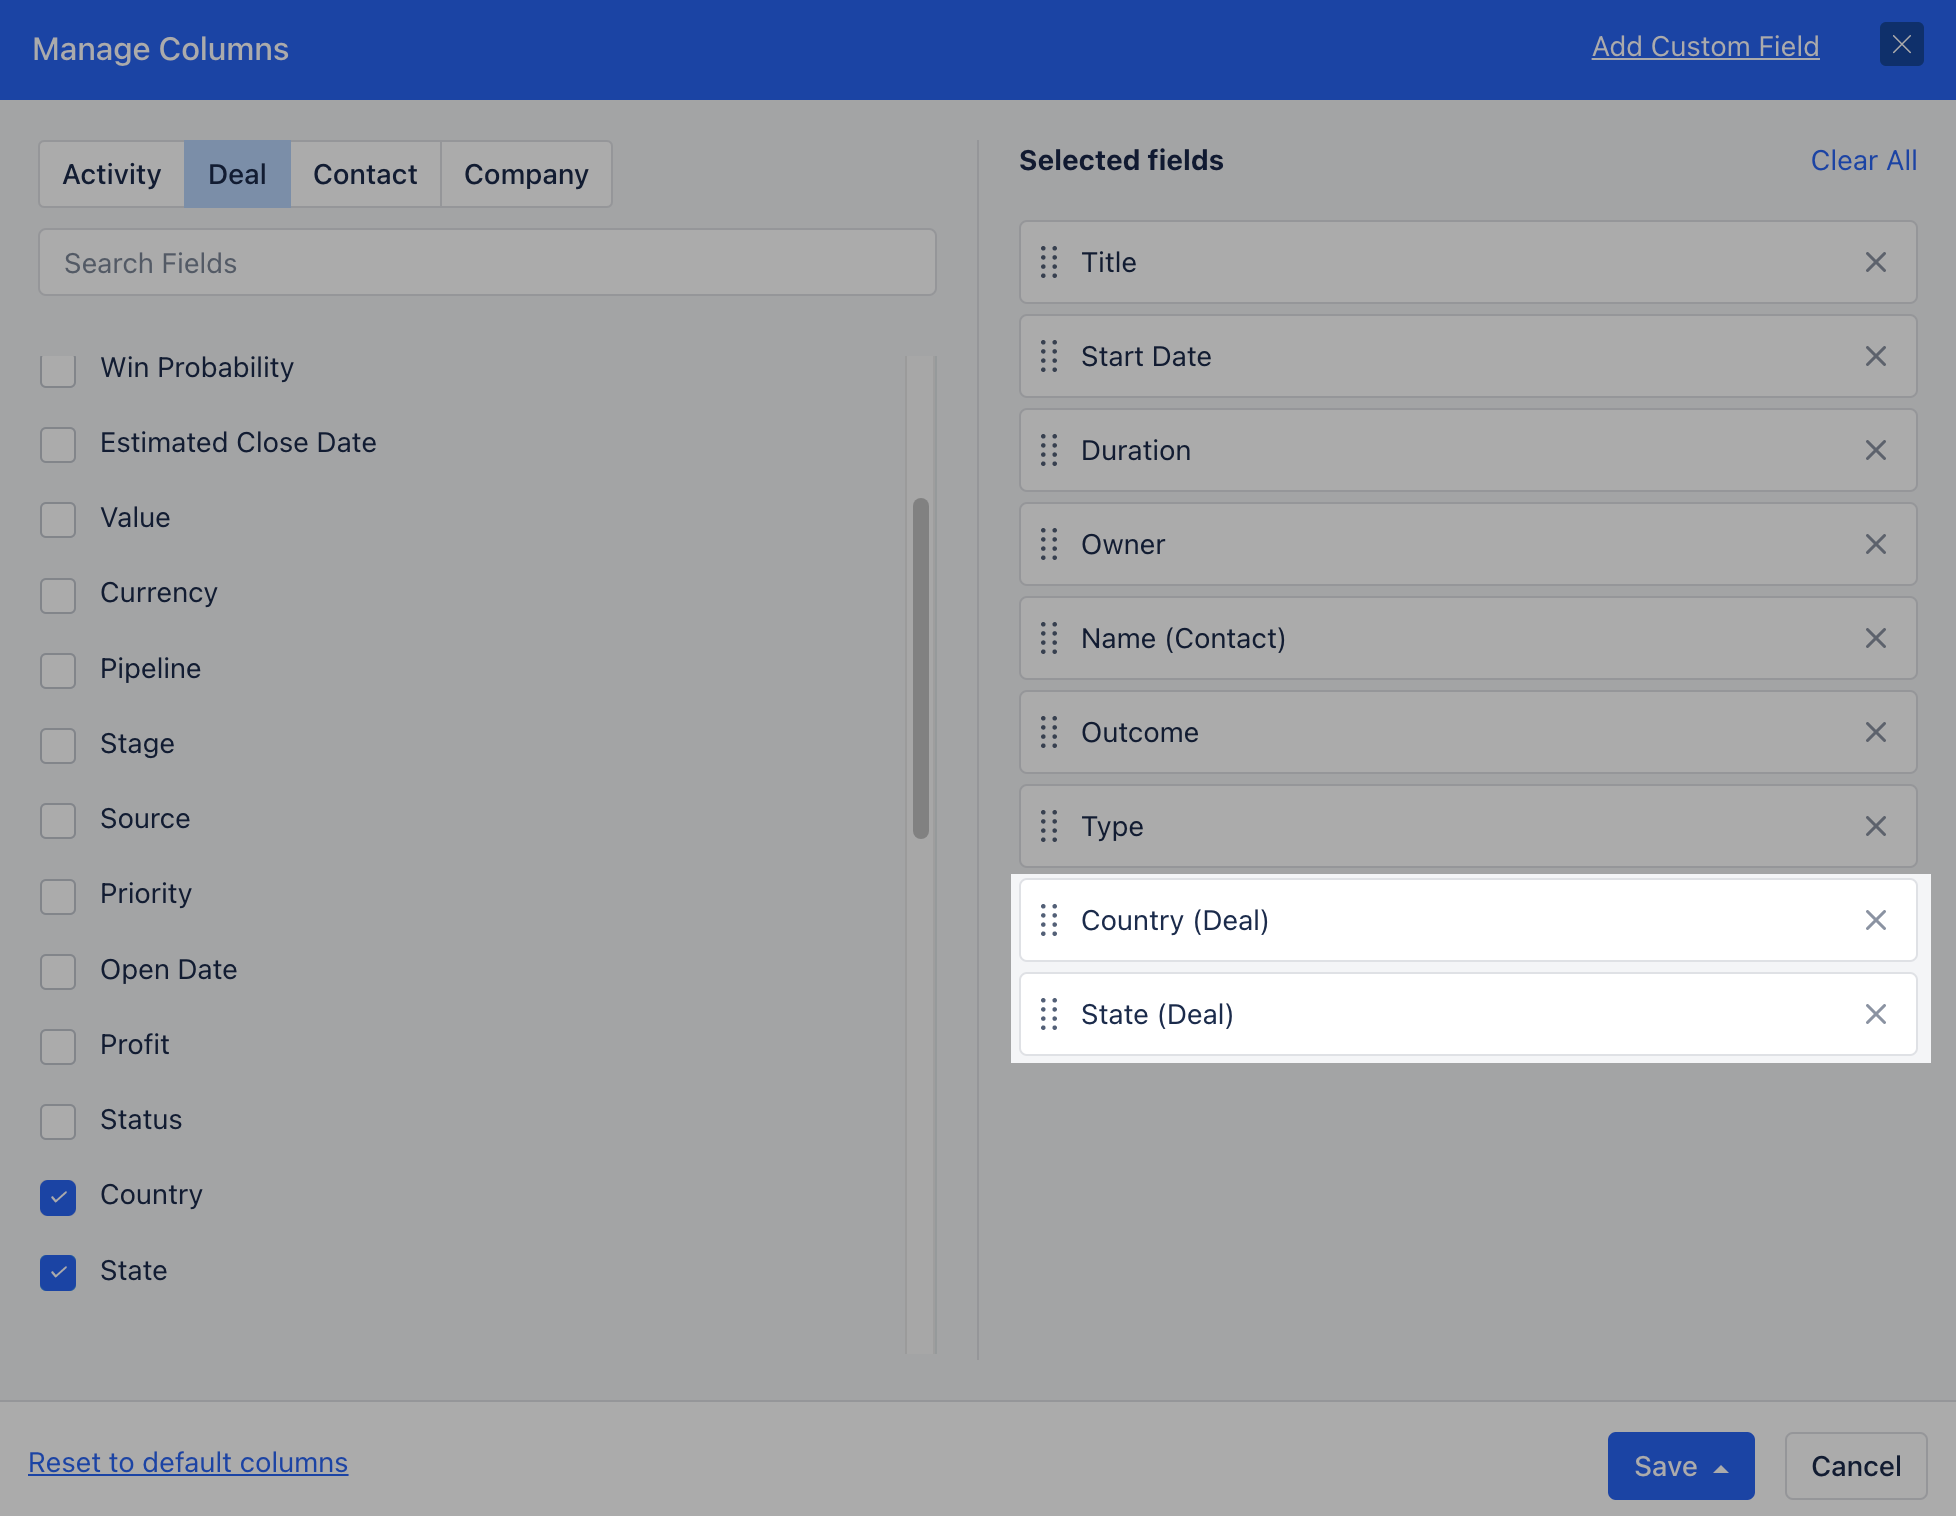Grab the drag handle for Type
The width and height of the screenshot is (1956, 1516).
click(x=1049, y=826)
